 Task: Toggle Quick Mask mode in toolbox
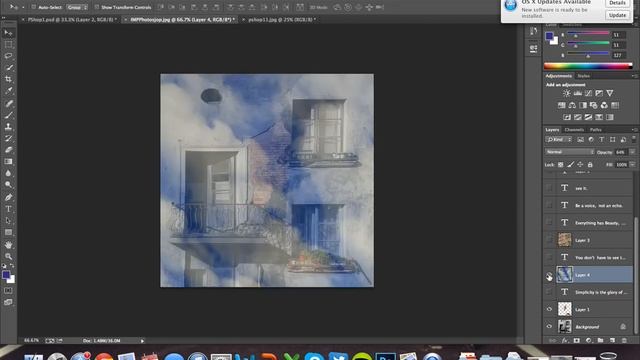coord(8,291)
